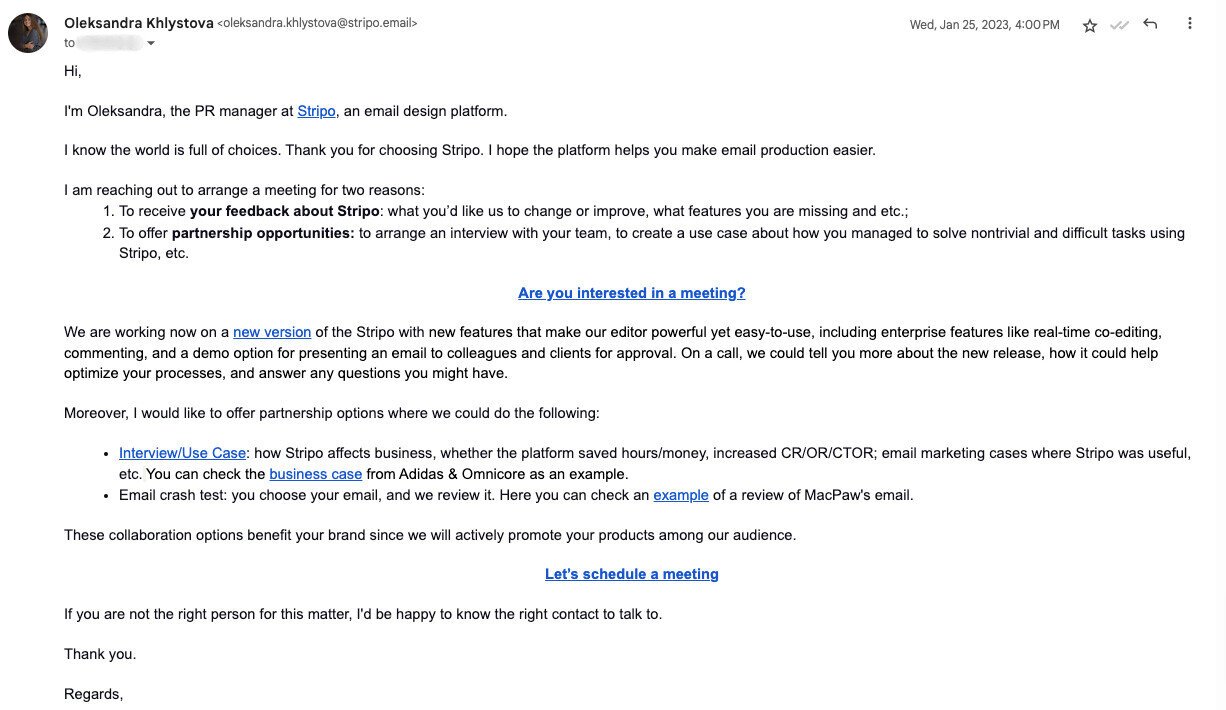The height and width of the screenshot is (710, 1226).
Task: Open the three-dot more options menu
Action: point(1189,24)
